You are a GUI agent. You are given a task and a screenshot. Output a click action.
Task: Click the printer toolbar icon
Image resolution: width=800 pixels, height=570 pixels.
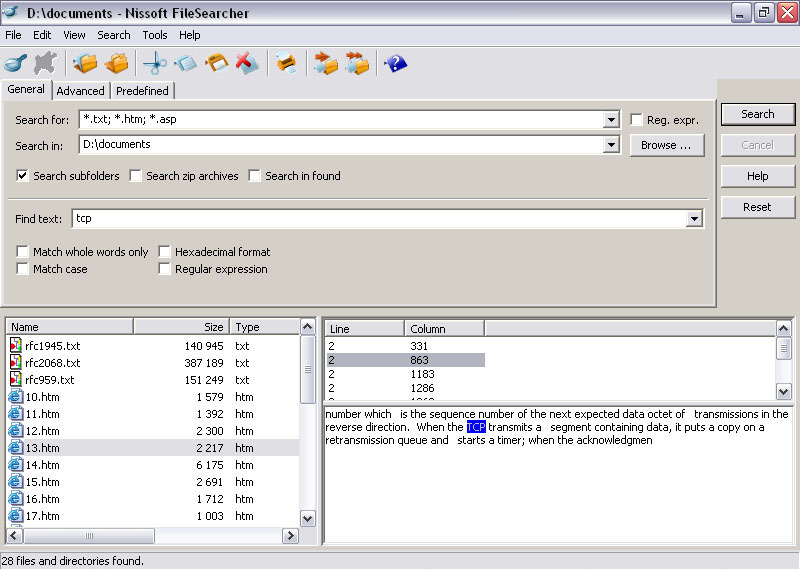tap(287, 63)
